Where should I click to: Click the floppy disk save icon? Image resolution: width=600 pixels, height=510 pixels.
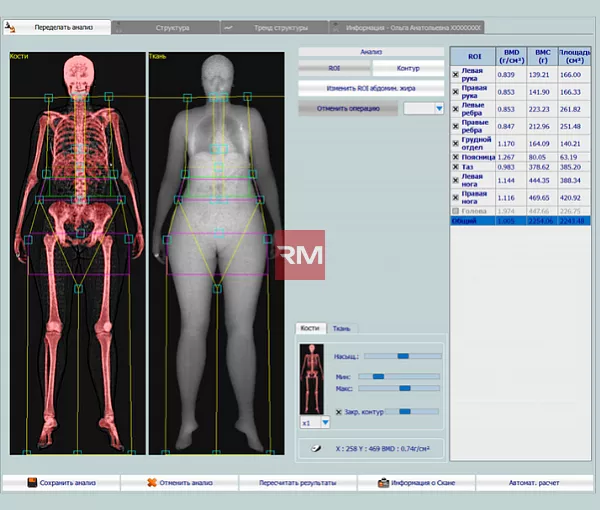(x=32, y=482)
